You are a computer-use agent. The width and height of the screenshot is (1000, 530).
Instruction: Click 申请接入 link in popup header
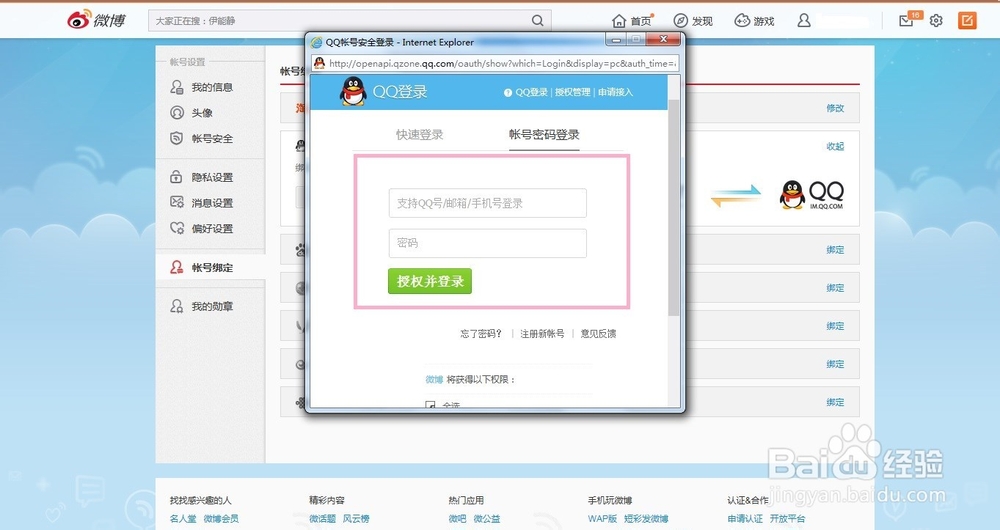[615, 92]
